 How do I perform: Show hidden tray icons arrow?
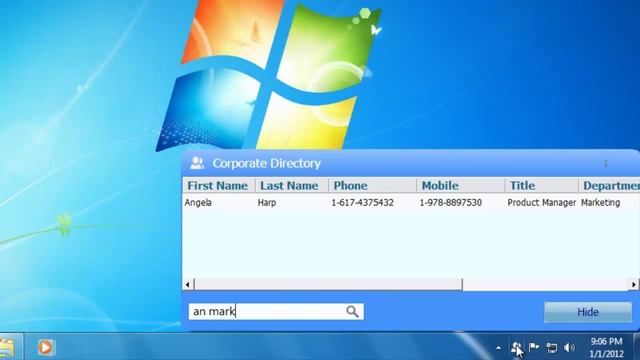[x=498, y=348]
